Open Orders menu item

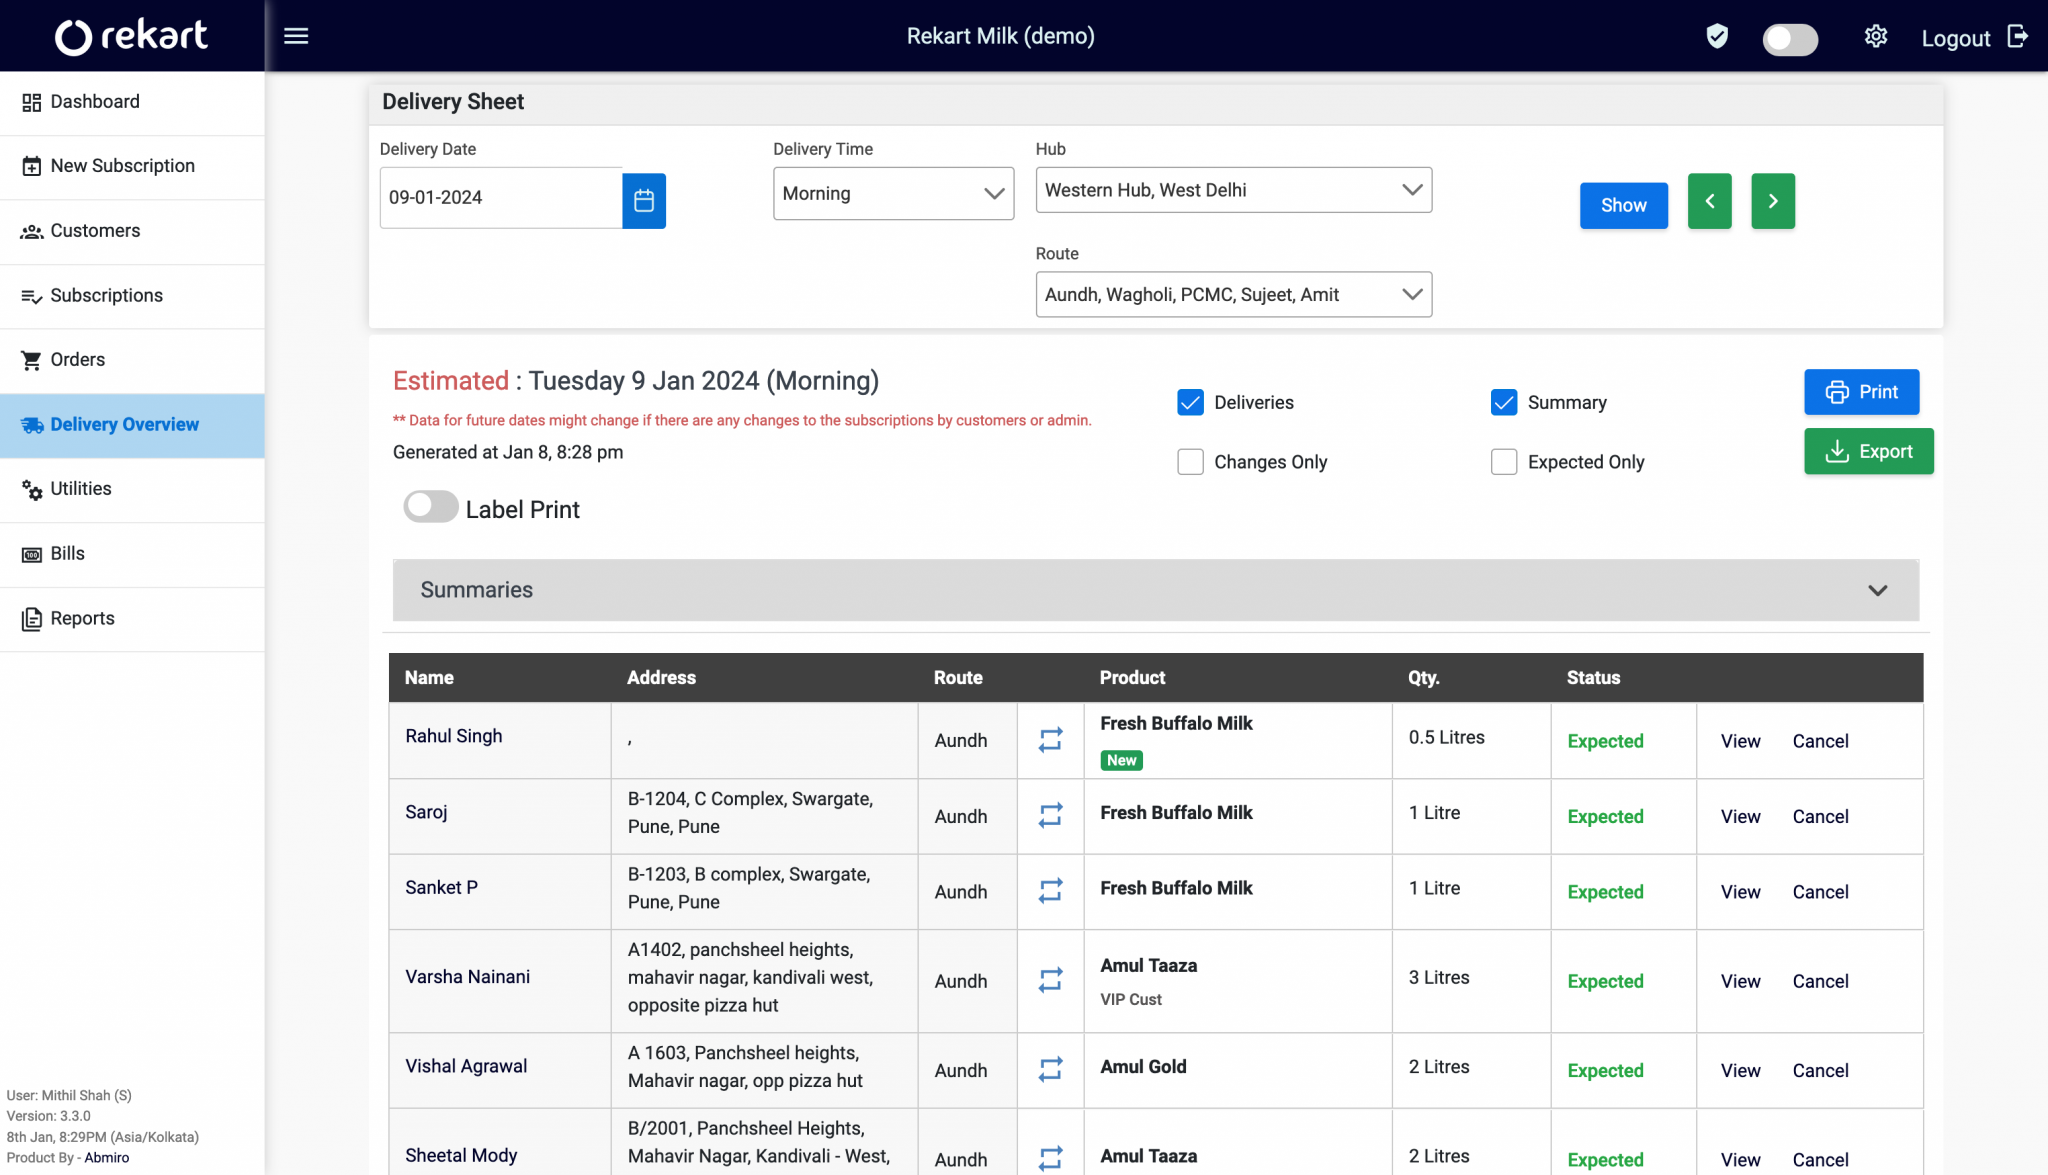(x=132, y=360)
